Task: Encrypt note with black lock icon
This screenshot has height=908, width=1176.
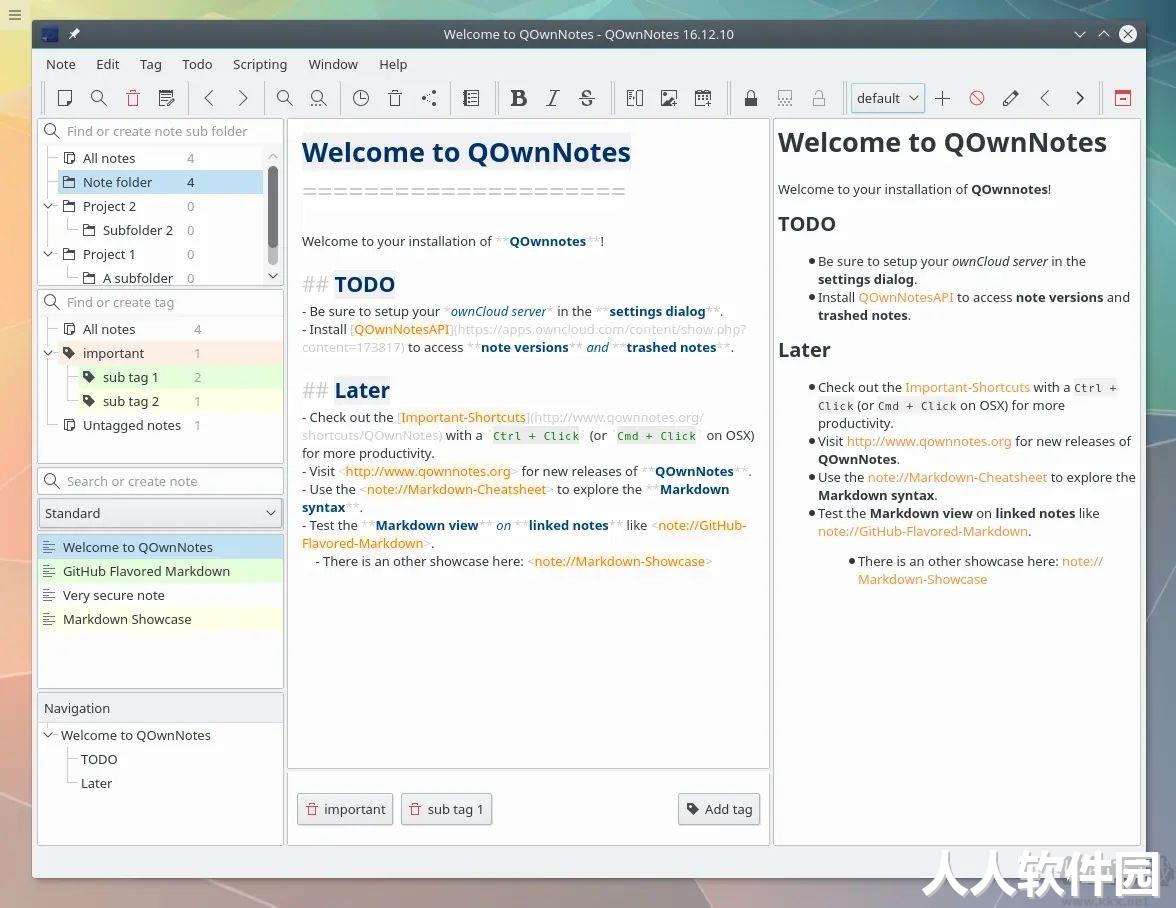Action: [x=751, y=98]
